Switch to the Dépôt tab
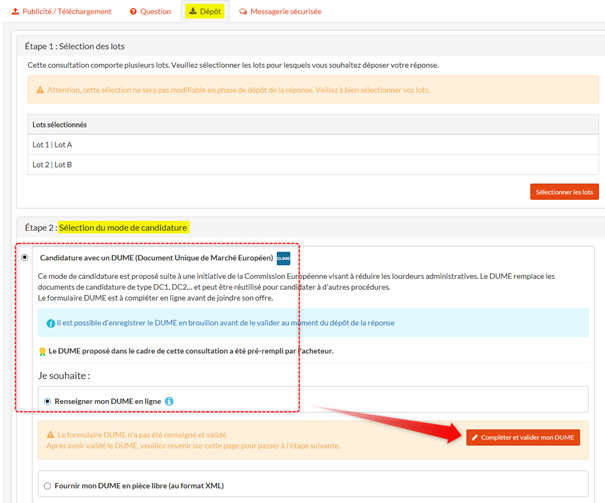 [x=204, y=12]
